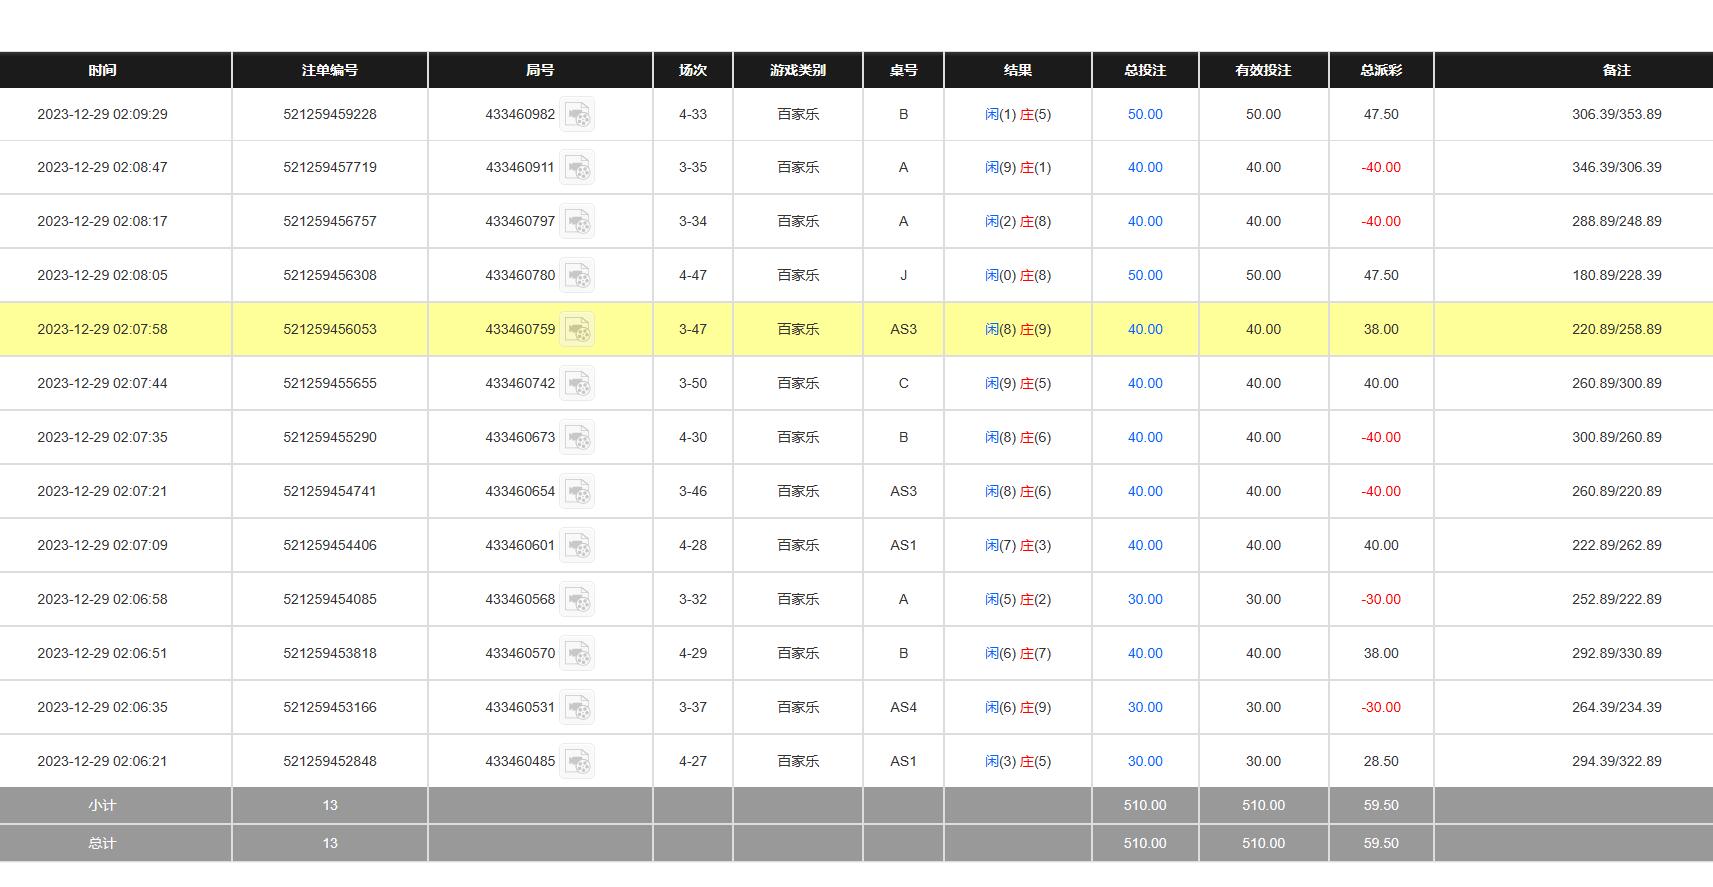Open replay icon in highlighted row 433460759
Screen dimensions: 1713x887
pos(577,330)
